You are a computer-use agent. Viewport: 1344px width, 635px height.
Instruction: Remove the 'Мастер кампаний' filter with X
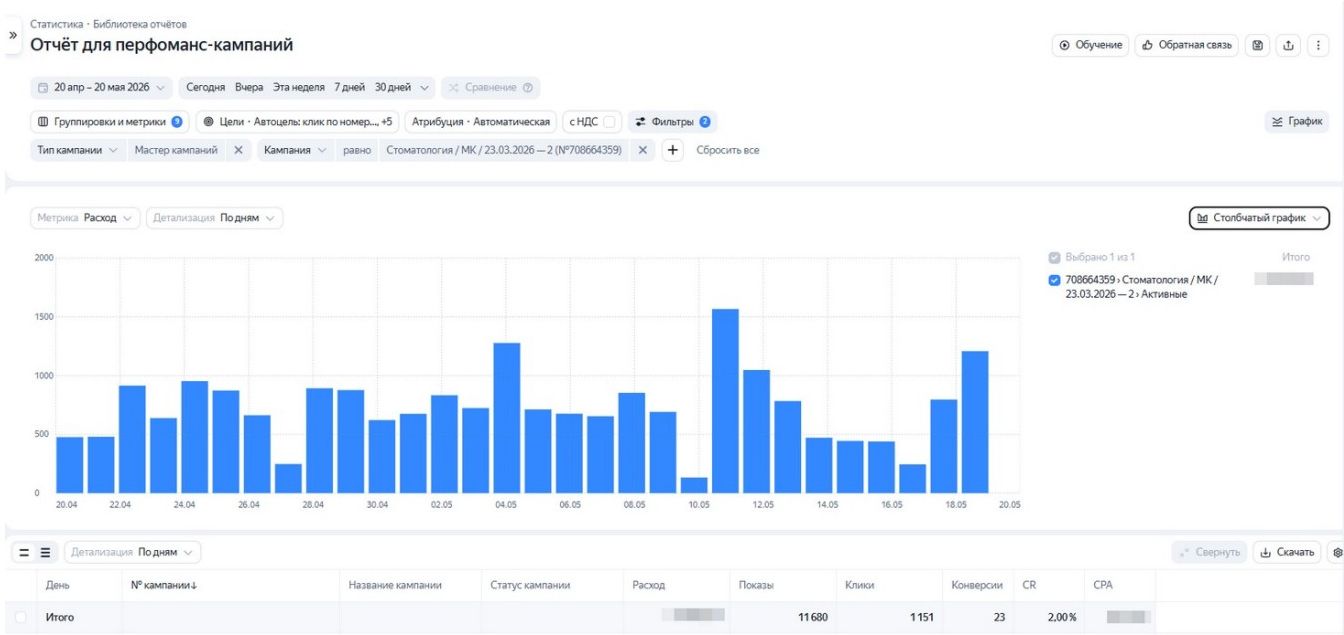coord(237,150)
